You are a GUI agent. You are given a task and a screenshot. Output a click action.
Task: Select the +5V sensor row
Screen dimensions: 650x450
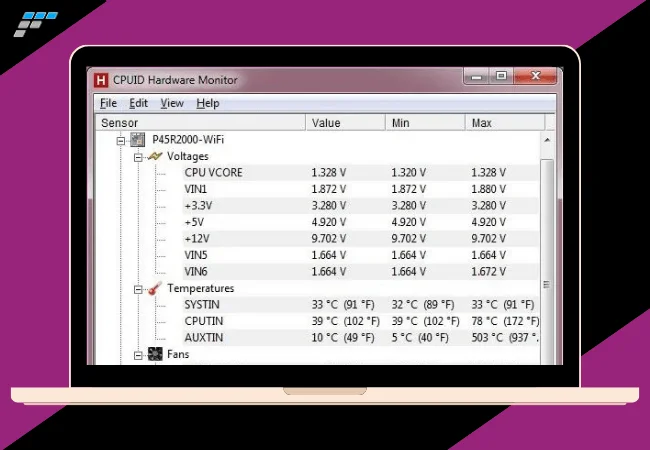pos(361,222)
